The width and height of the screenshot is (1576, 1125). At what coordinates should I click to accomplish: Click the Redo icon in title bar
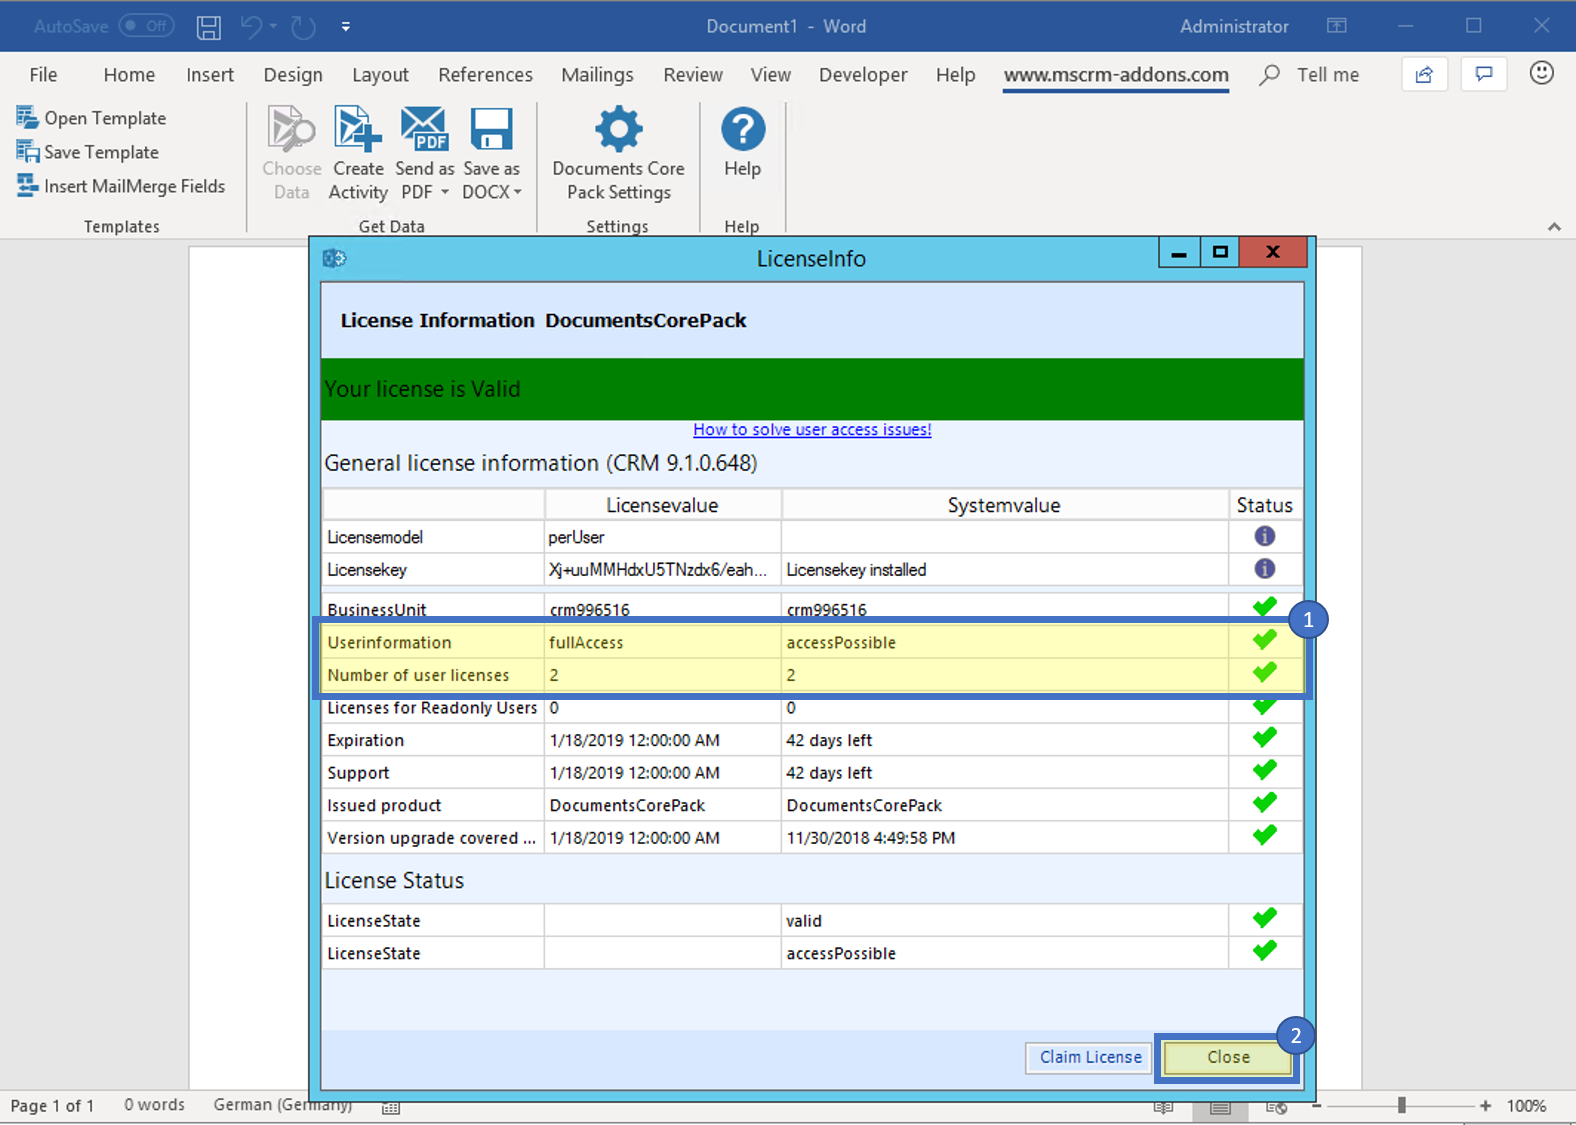[303, 27]
